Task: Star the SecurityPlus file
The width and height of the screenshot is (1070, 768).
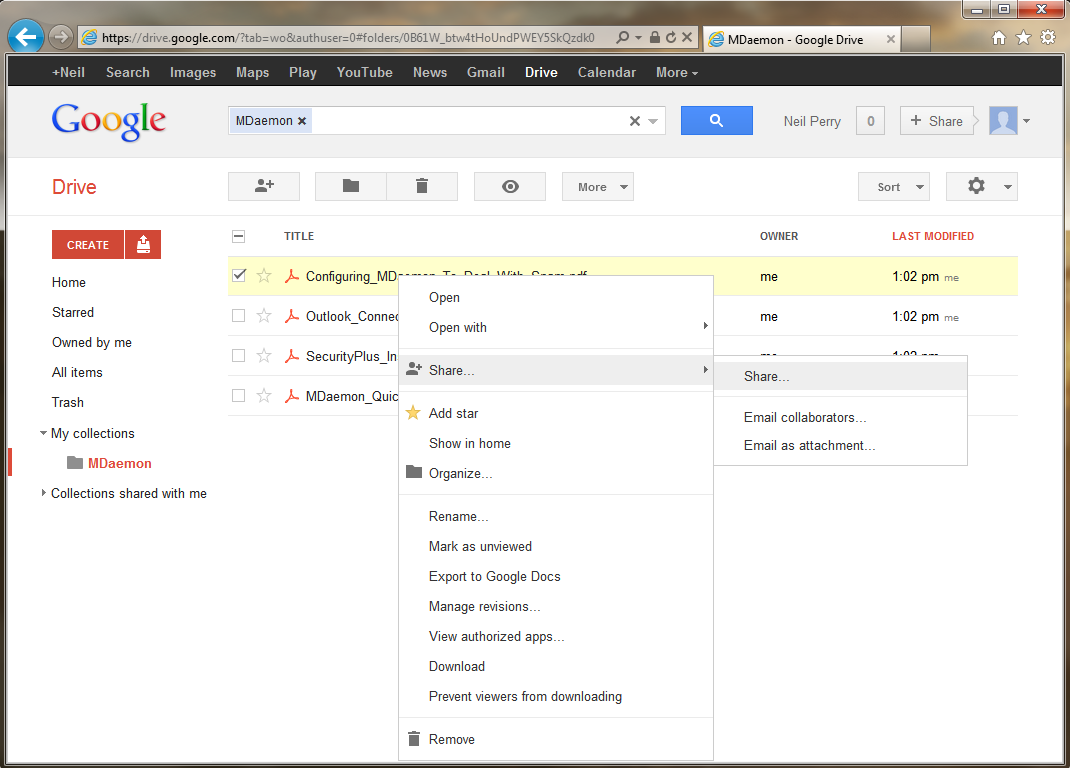Action: [263, 356]
